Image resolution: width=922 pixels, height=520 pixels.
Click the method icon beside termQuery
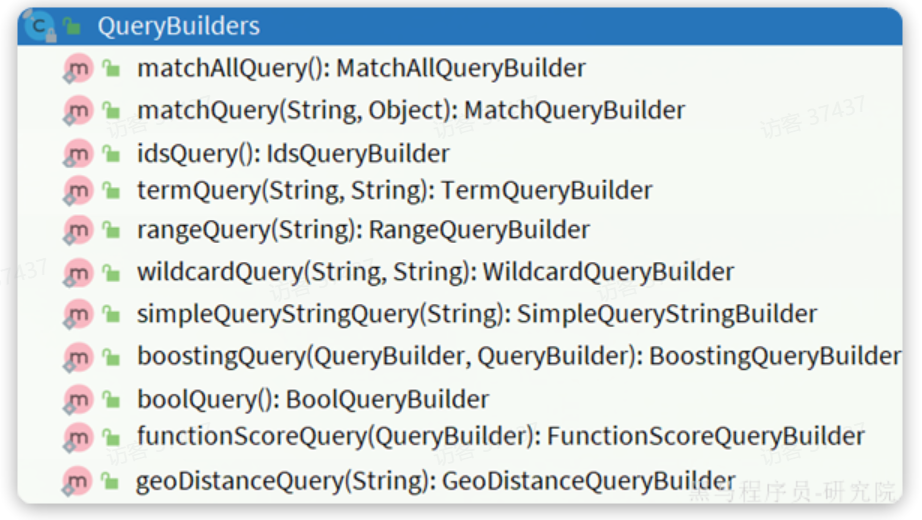point(78,191)
